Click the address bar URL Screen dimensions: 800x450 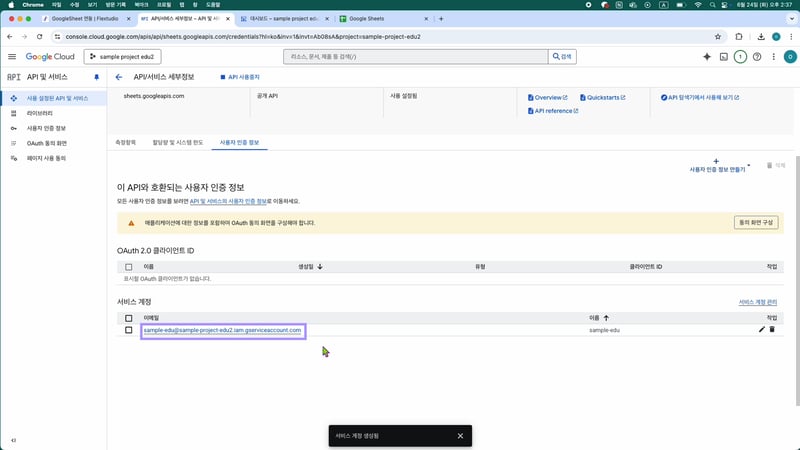pos(243,37)
